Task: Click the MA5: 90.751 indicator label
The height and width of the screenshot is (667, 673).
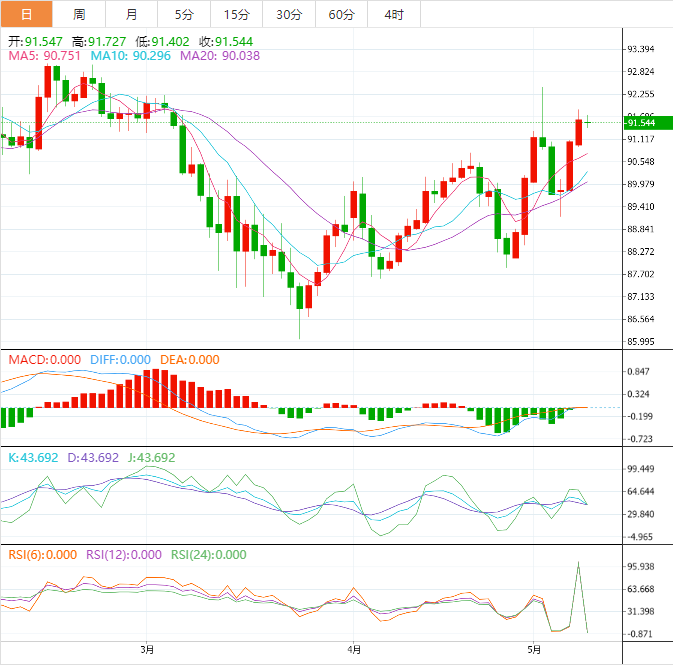Action: point(45,56)
